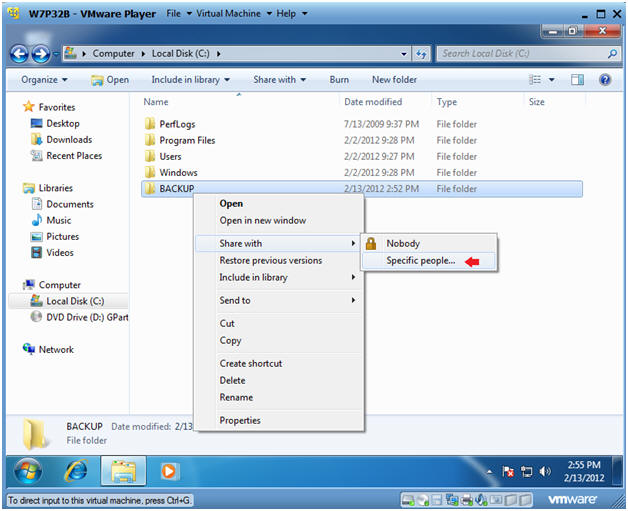The height and width of the screenshot is (511, 628).
Task: Open the Windows Start orb
Action: [x=28, y=471]
